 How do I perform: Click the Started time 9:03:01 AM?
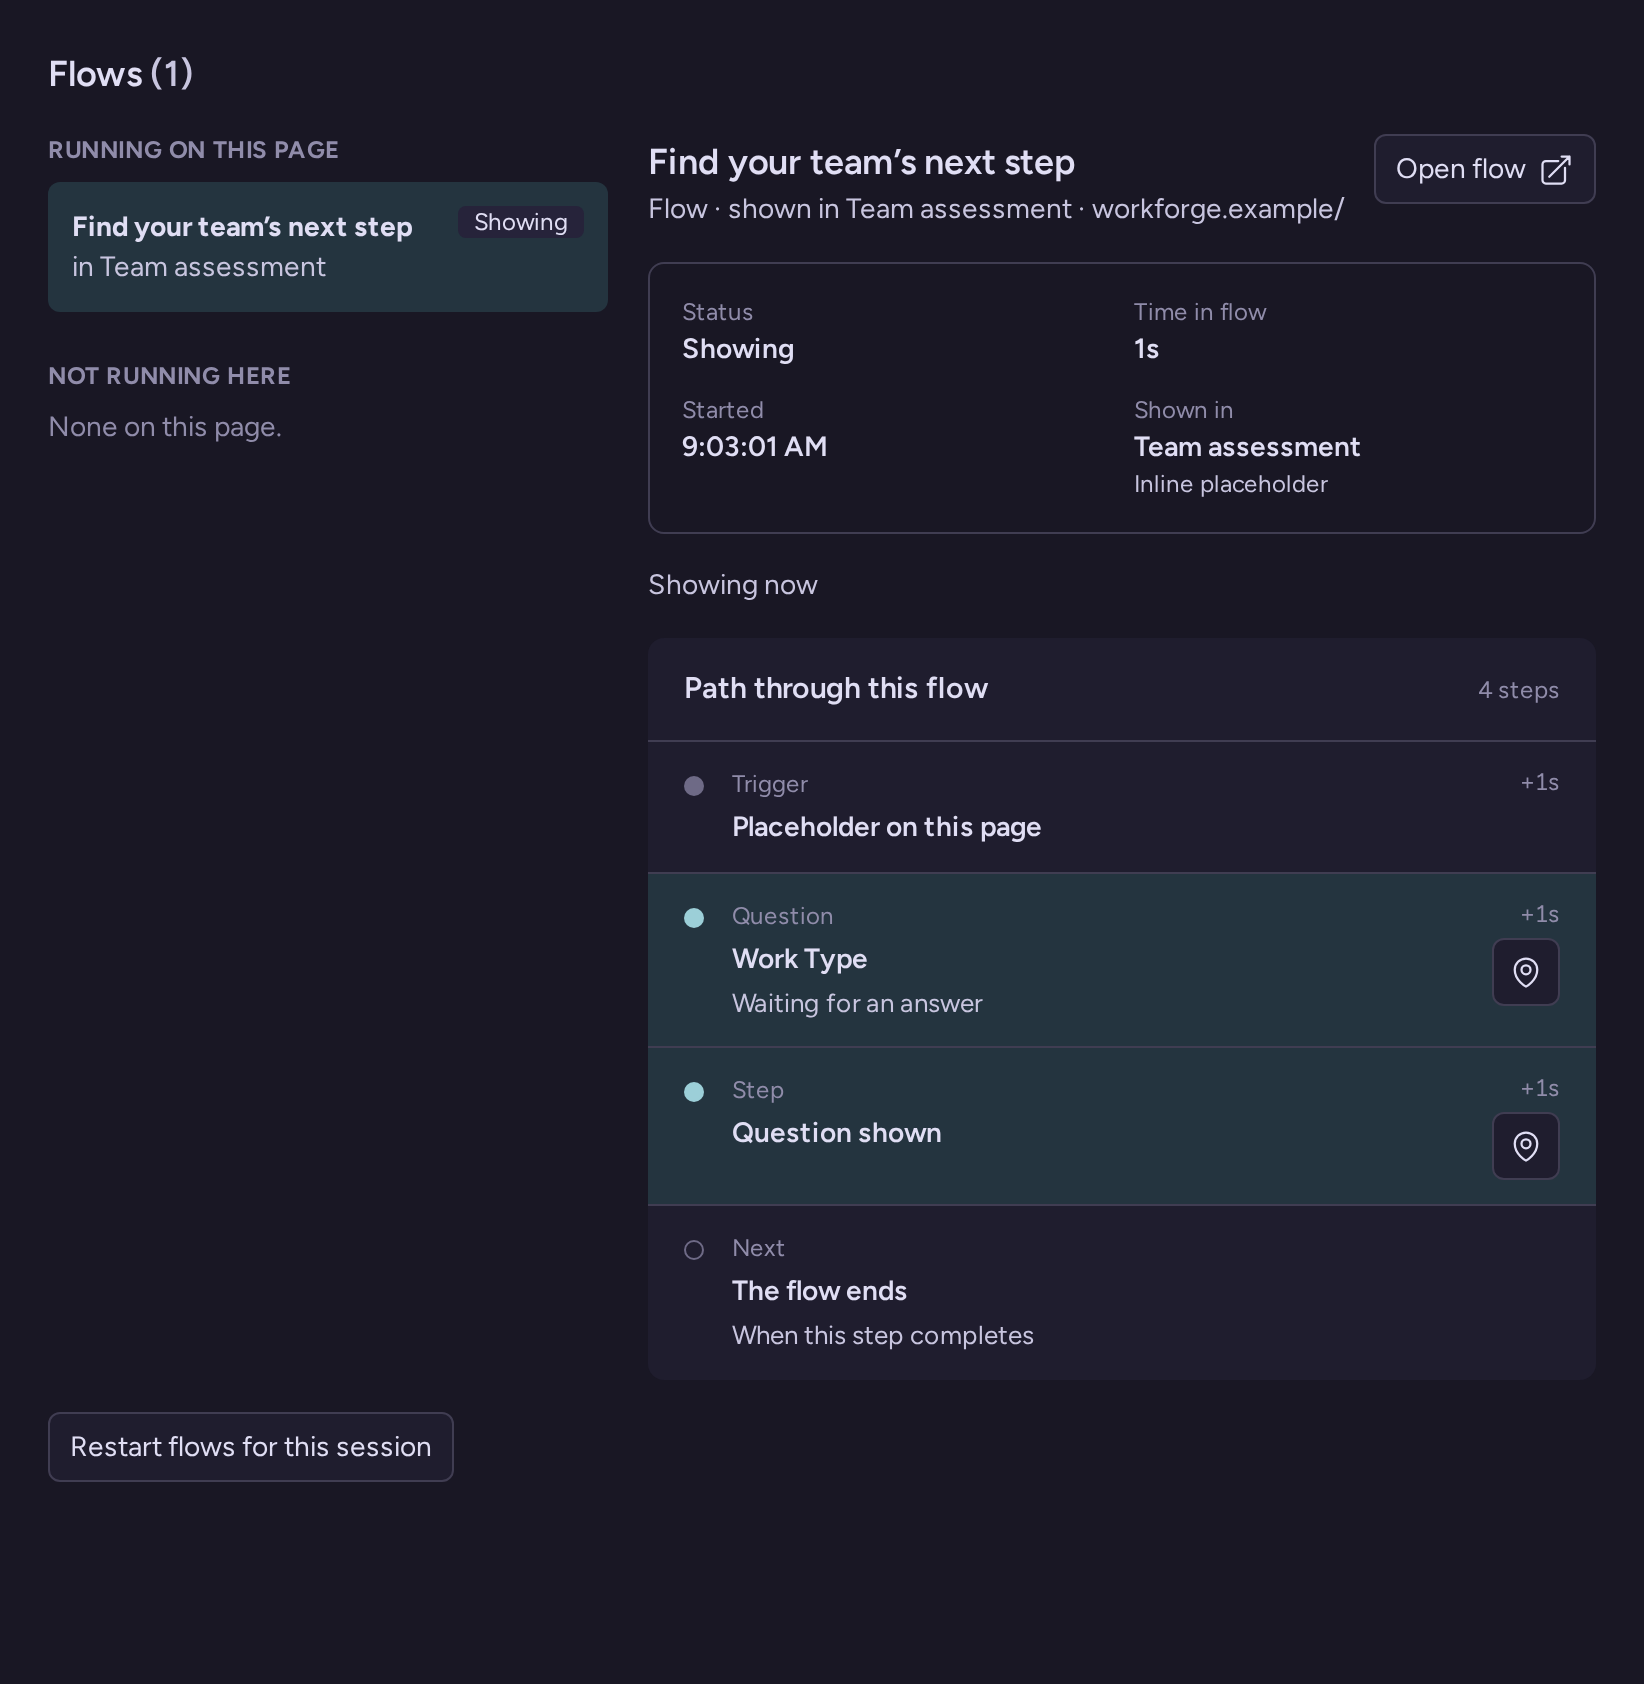[x=754, y=446]
